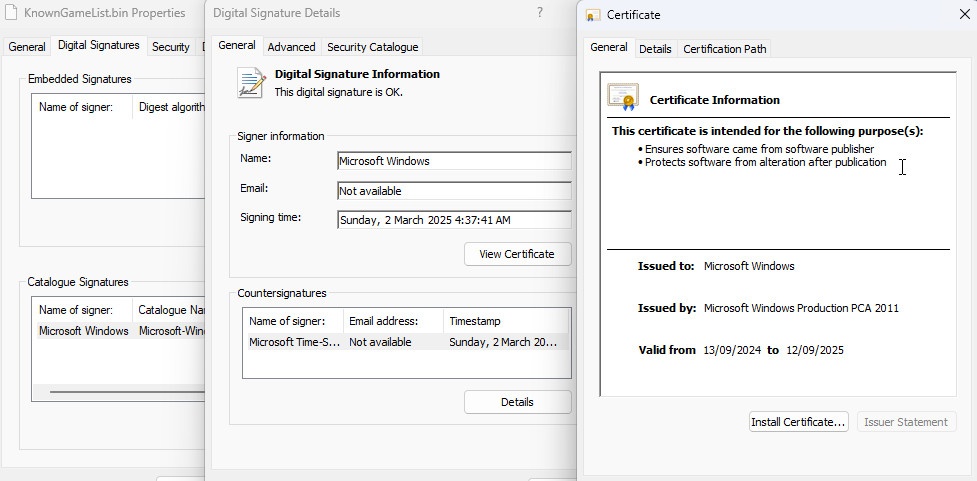The width and height of the screenshot is (977, 481).
Task: Click the Email field showing Not available
Action: pos(454,191)
